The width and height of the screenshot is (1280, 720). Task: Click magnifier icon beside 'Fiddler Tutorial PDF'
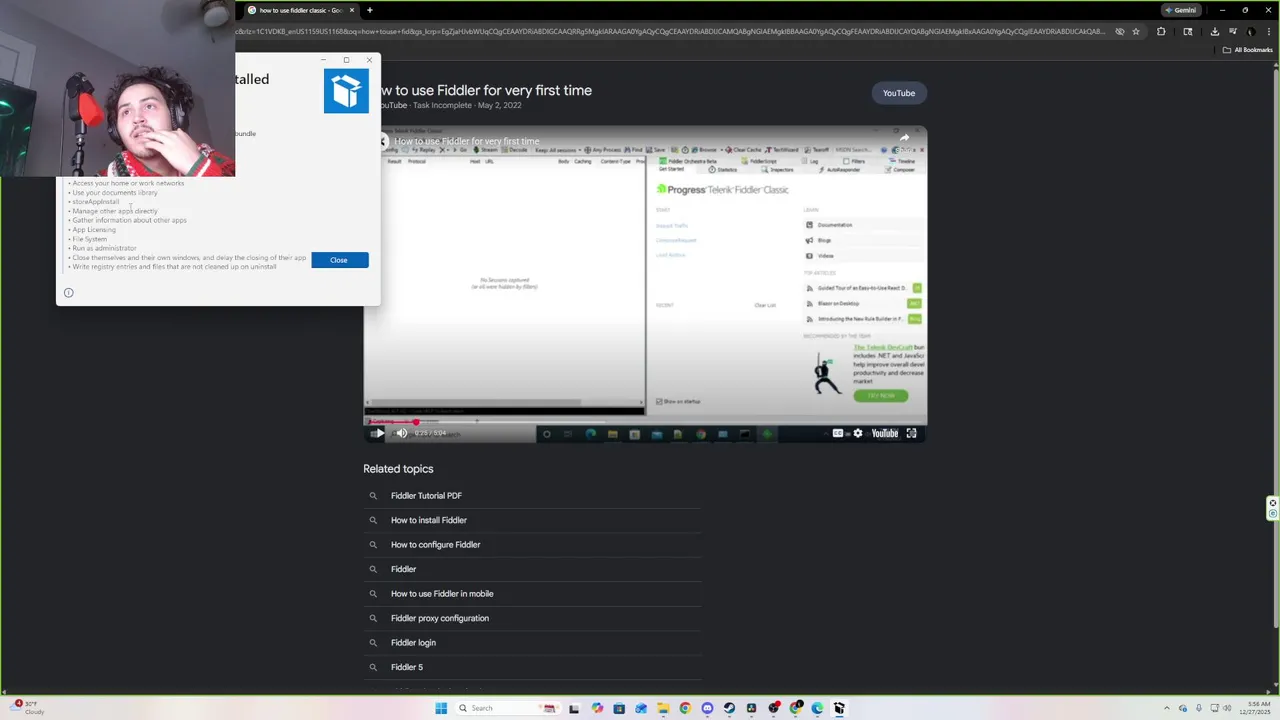pyautogui.click(x=373, y=496)
